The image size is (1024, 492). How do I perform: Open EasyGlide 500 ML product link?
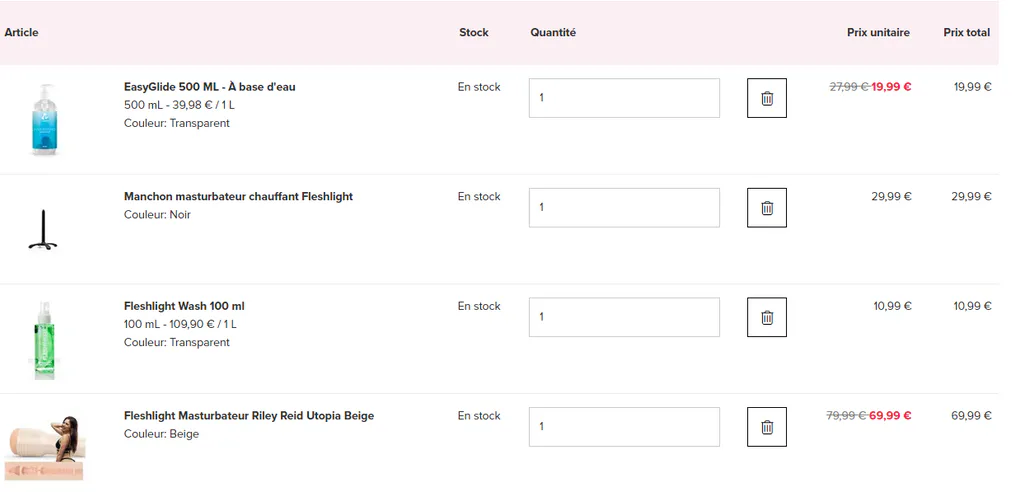pos(210,87)
